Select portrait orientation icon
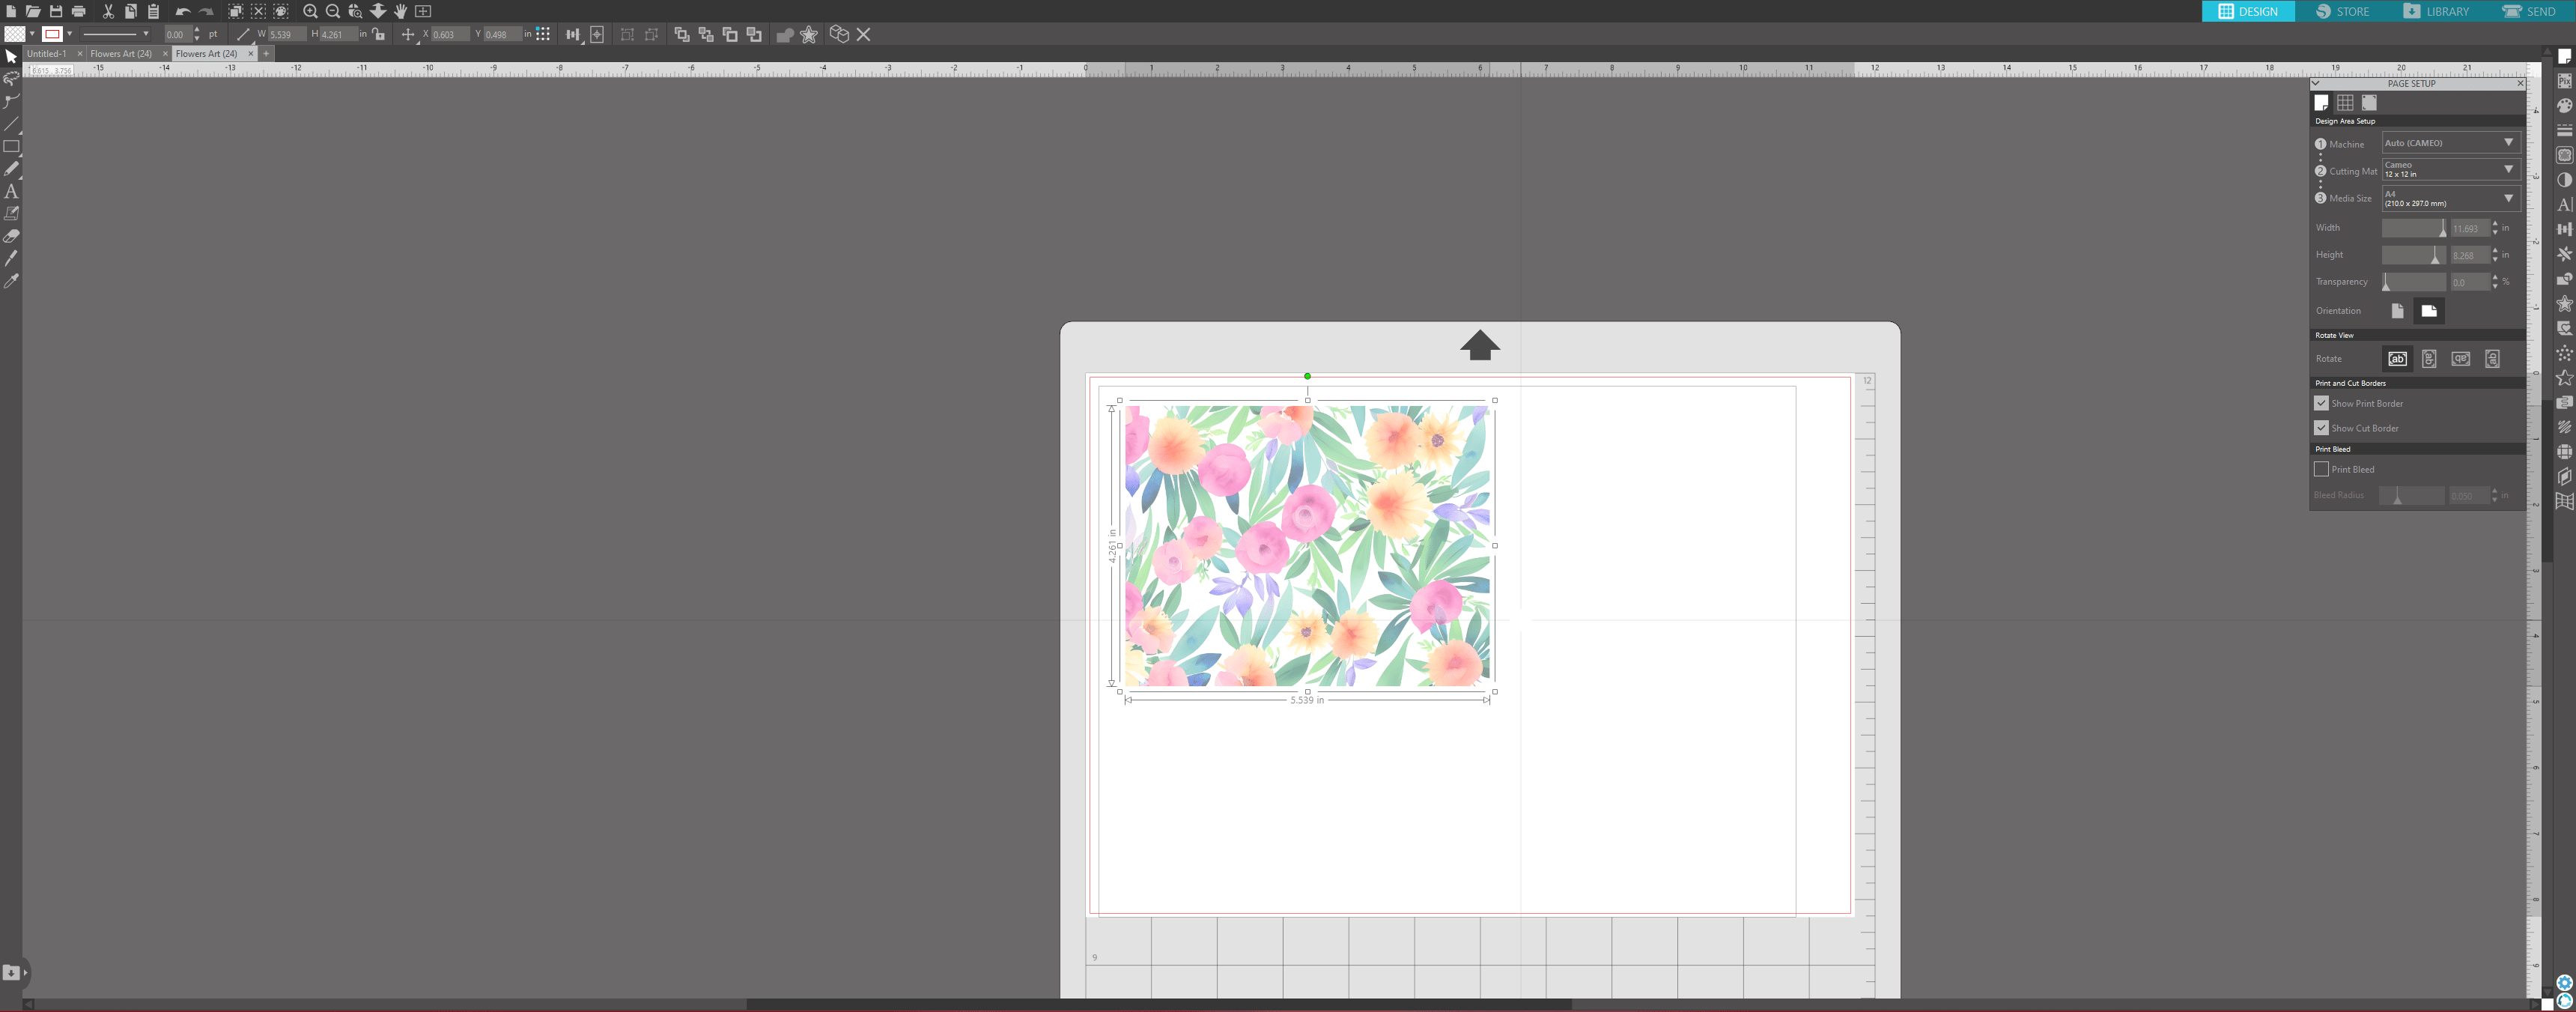The width and height of the screenshot is (2576, 1012). click(x=2397, y=311)
